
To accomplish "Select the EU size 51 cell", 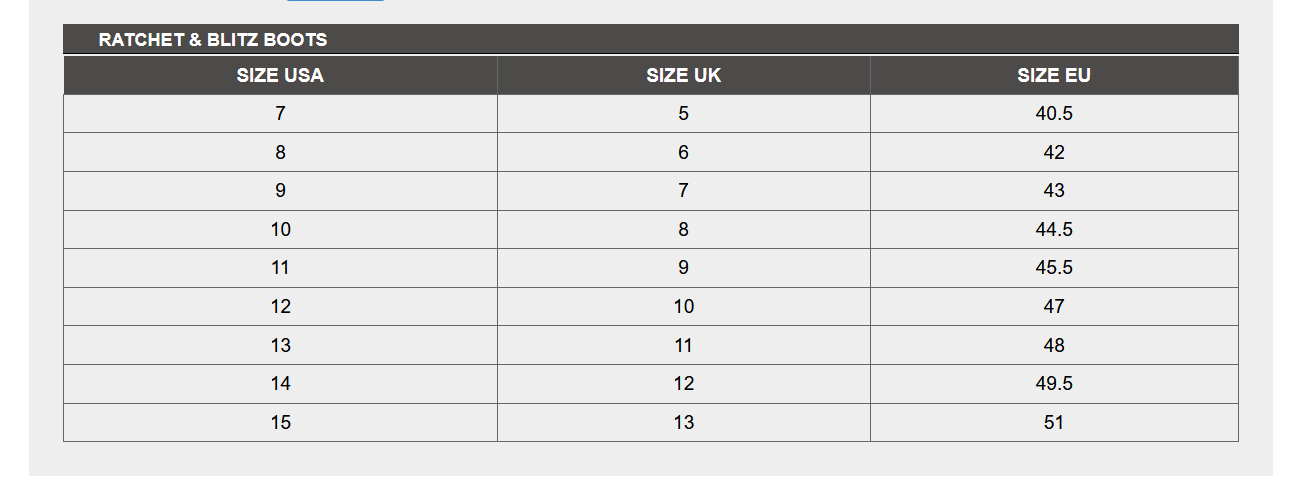I will coord(1054,422).
